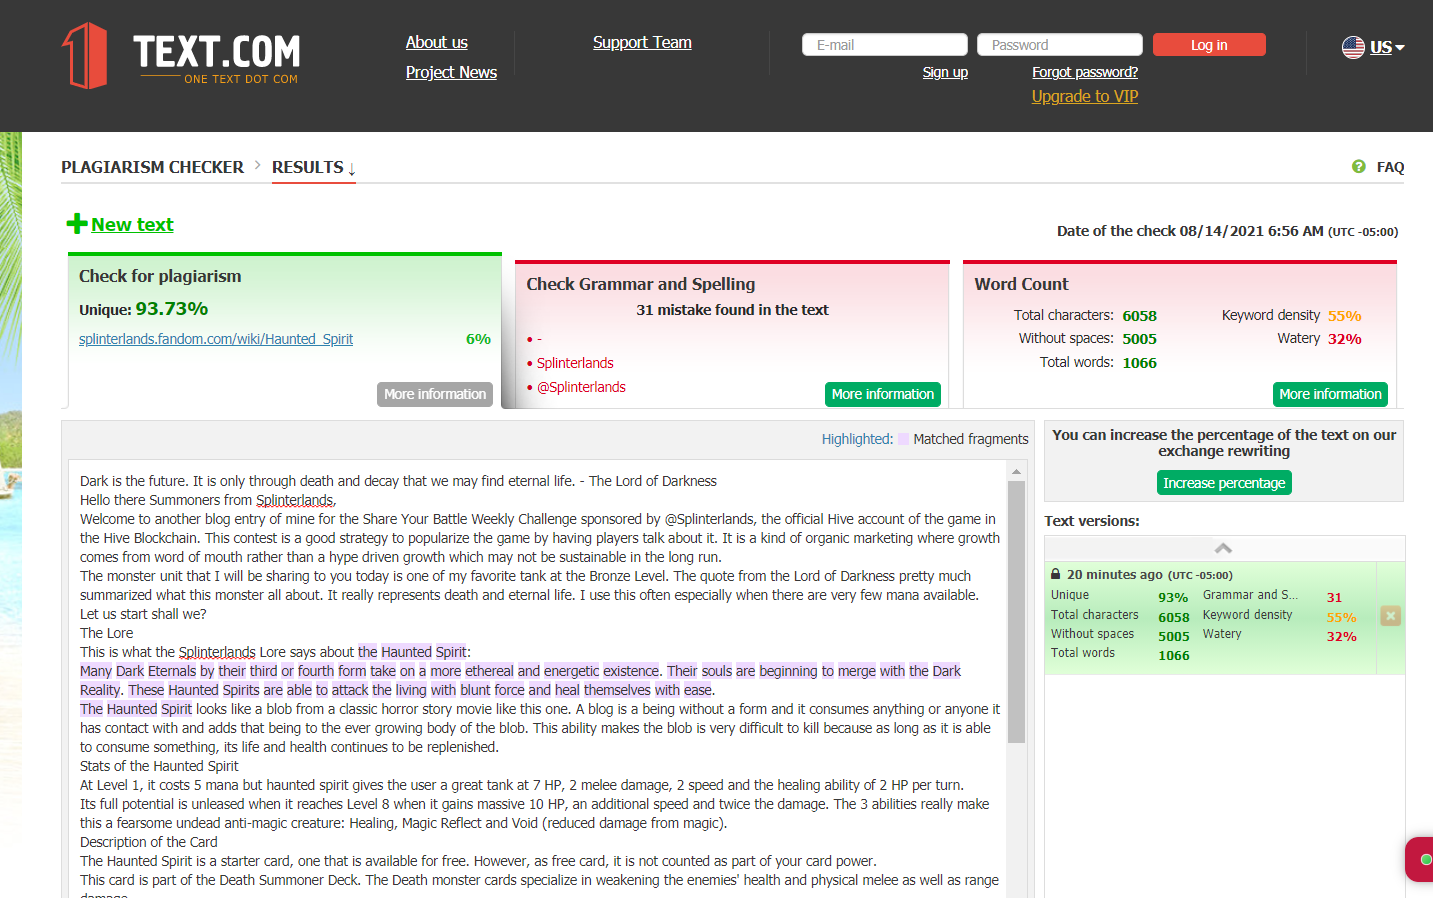Image resolution: width=1433 pixels, height=898 pixels.
Task: Open the FAQ question mark icon
Action: pos(1358,167)
